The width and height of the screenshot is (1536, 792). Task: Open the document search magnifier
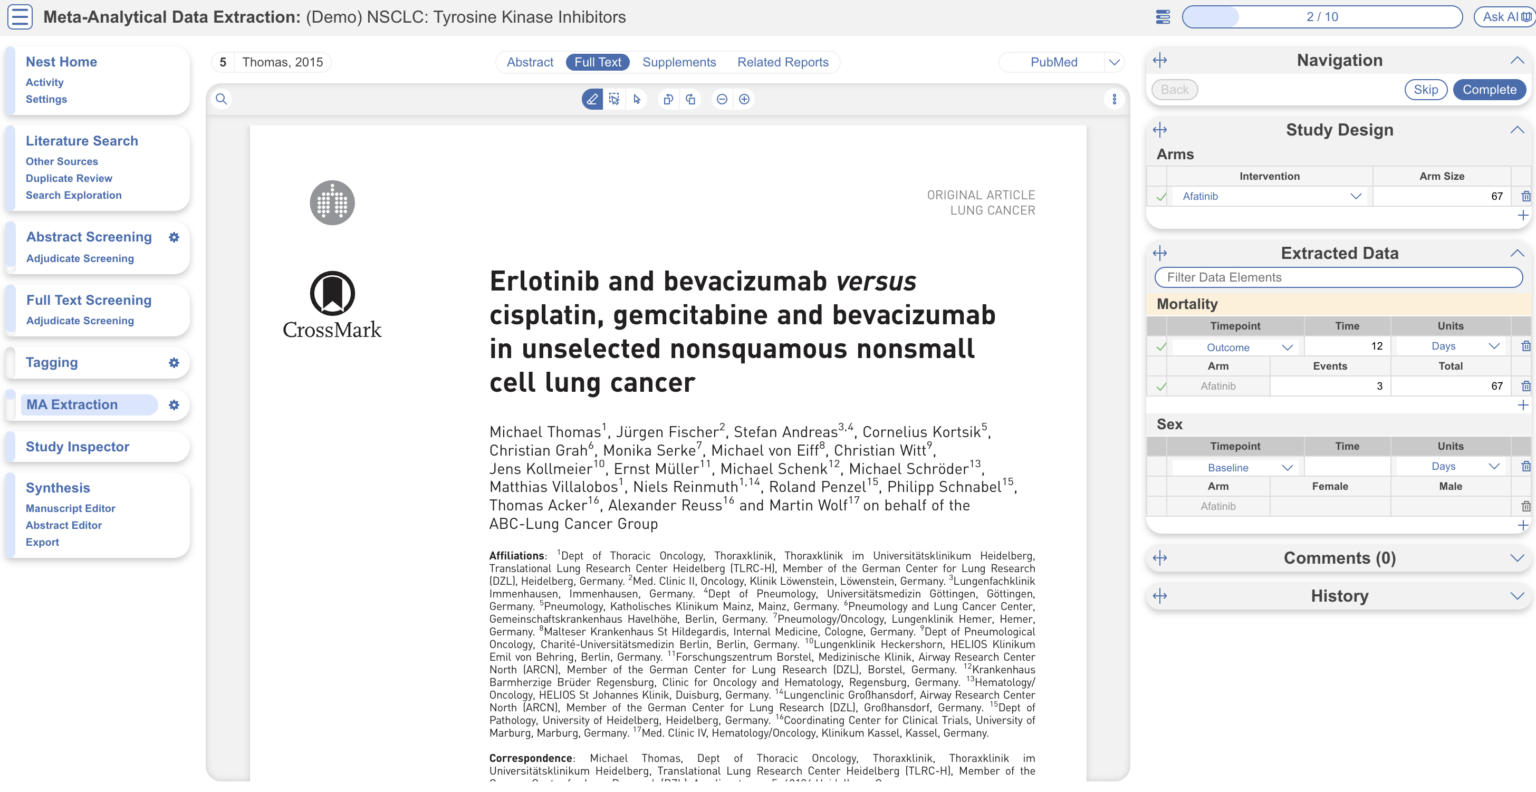click(221, 99)
